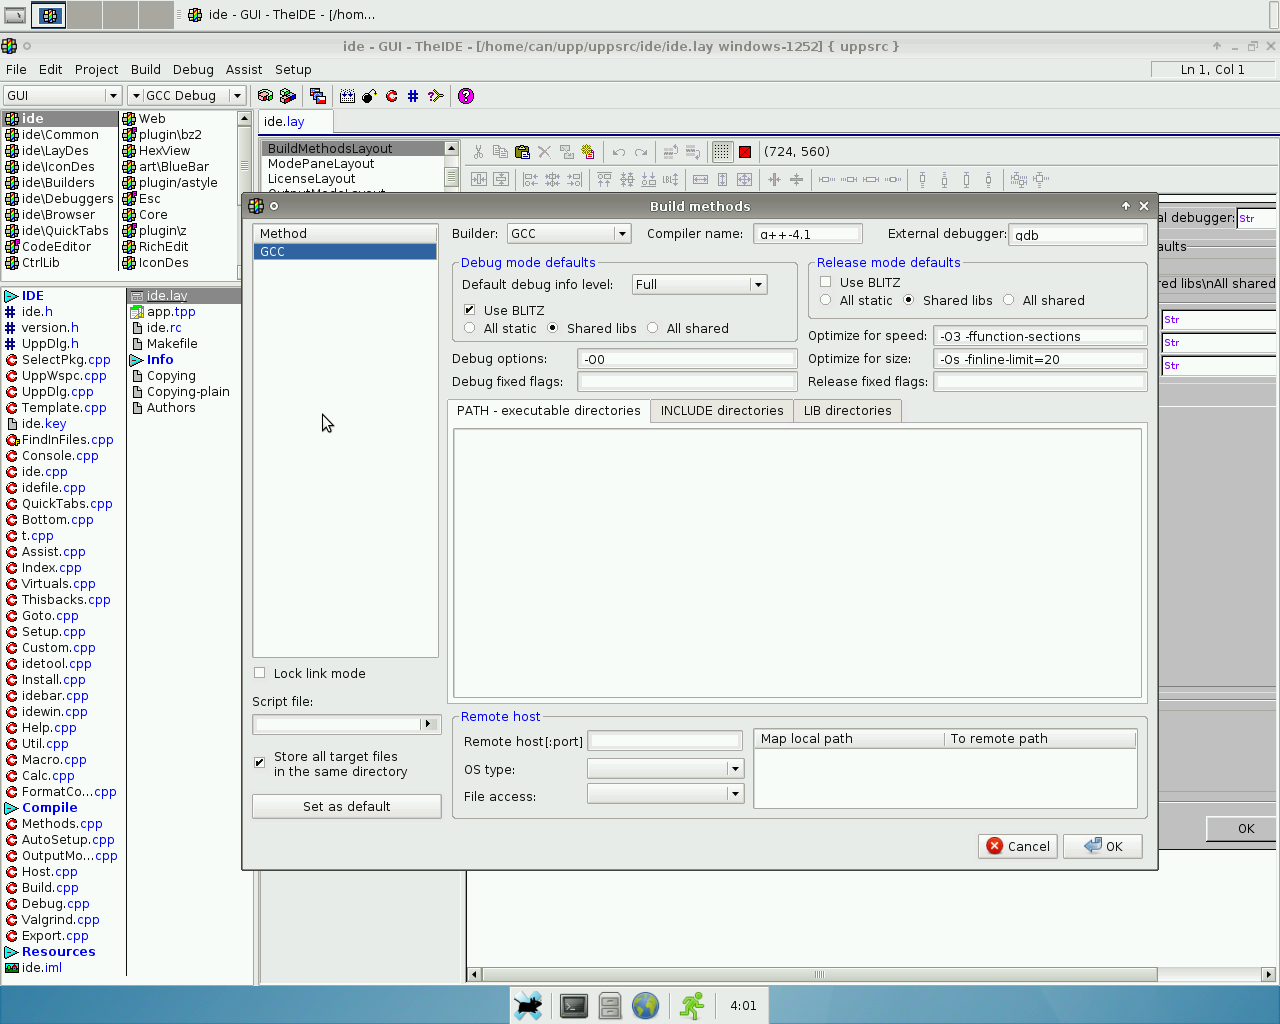Click the paste clipboard icon in layout toolbar

pos(522,152)
